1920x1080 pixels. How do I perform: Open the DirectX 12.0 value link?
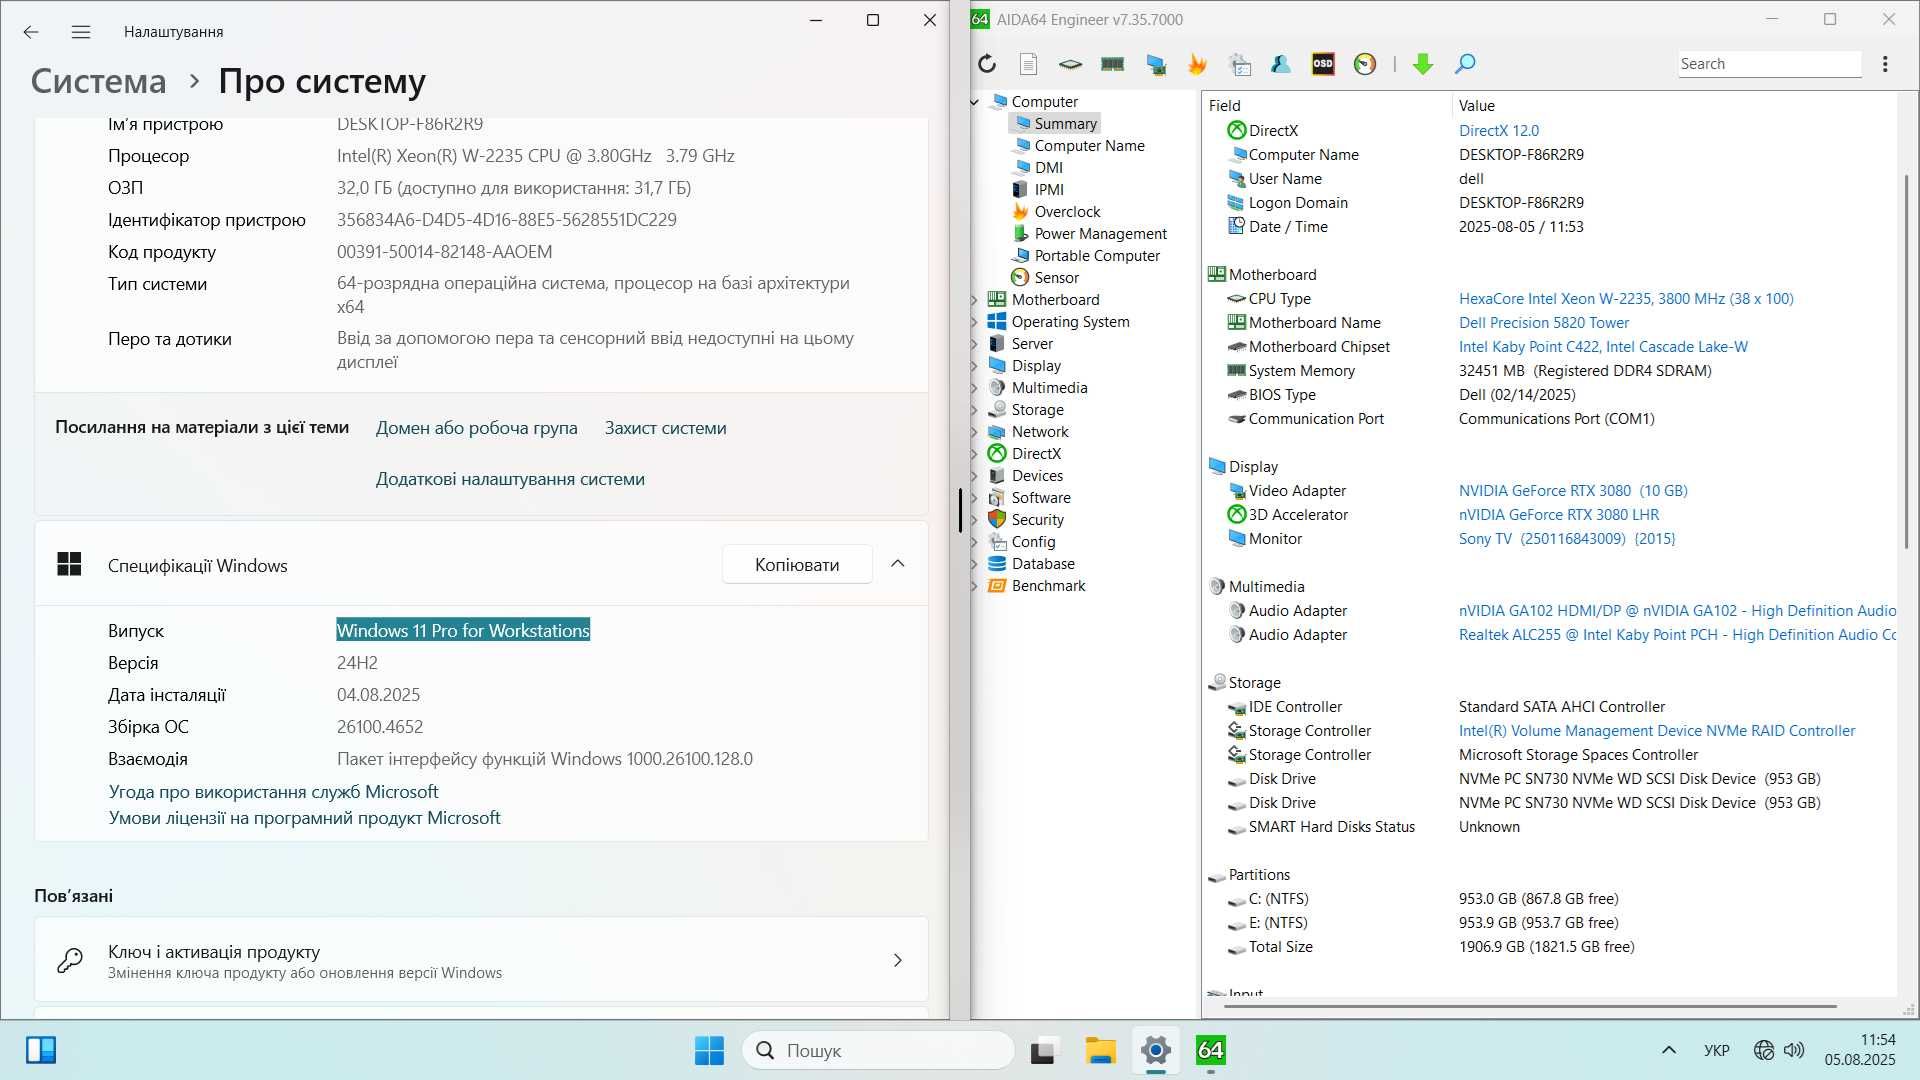1498,131
